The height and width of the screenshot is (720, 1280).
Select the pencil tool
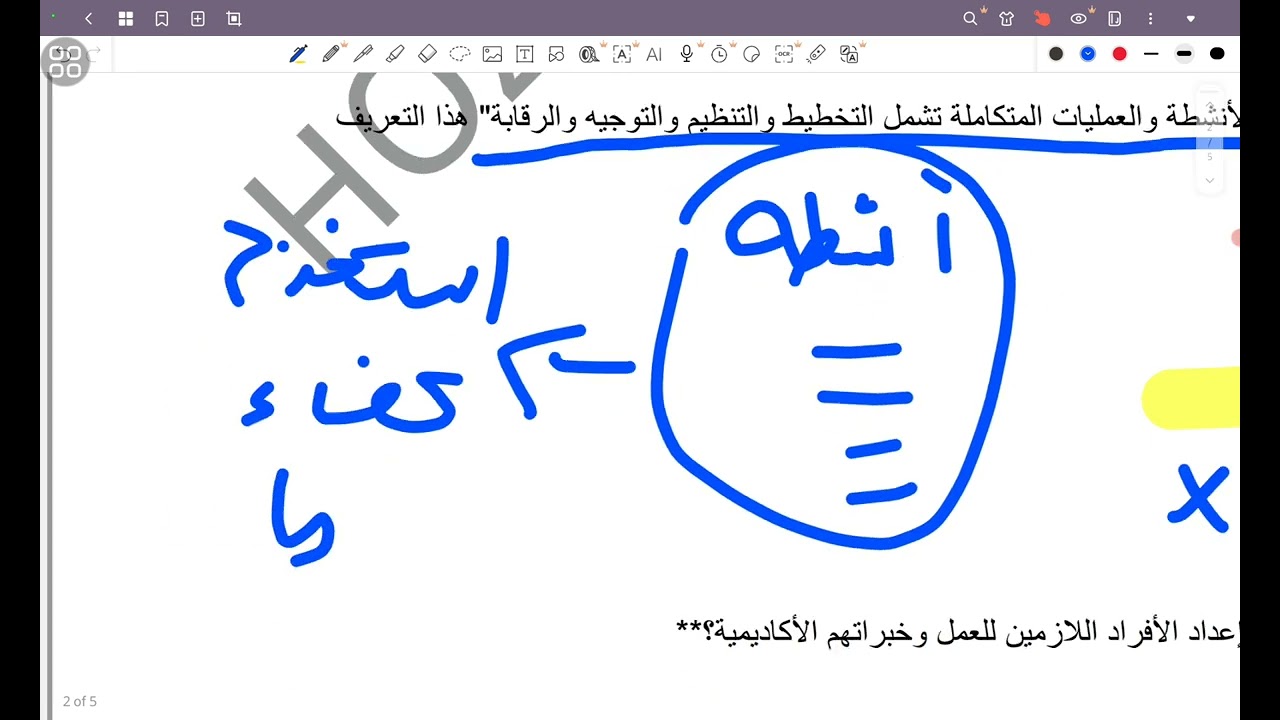pyautogui.click(x=331, y=54)
